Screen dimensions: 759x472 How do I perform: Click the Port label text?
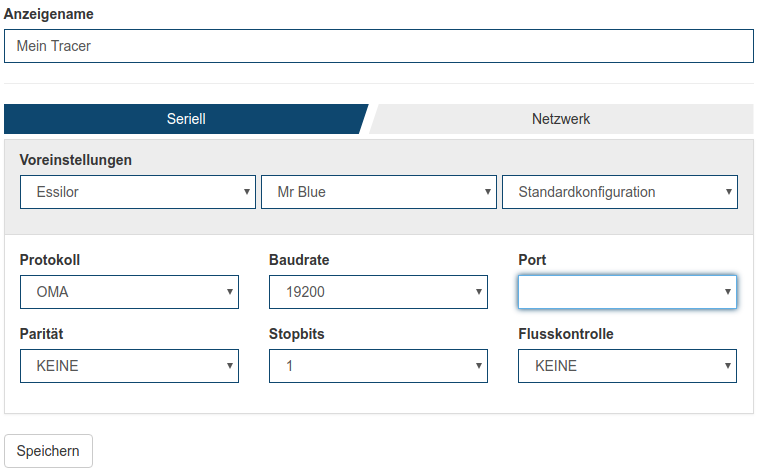pos(532,260)
